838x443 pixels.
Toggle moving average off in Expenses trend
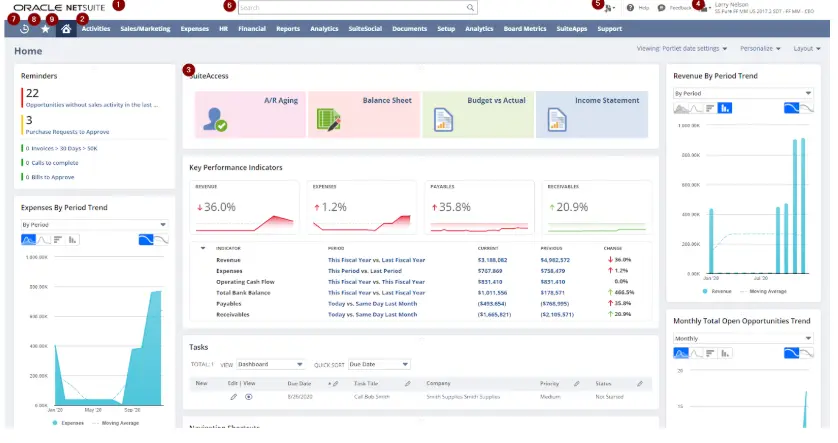coord(161,239)
